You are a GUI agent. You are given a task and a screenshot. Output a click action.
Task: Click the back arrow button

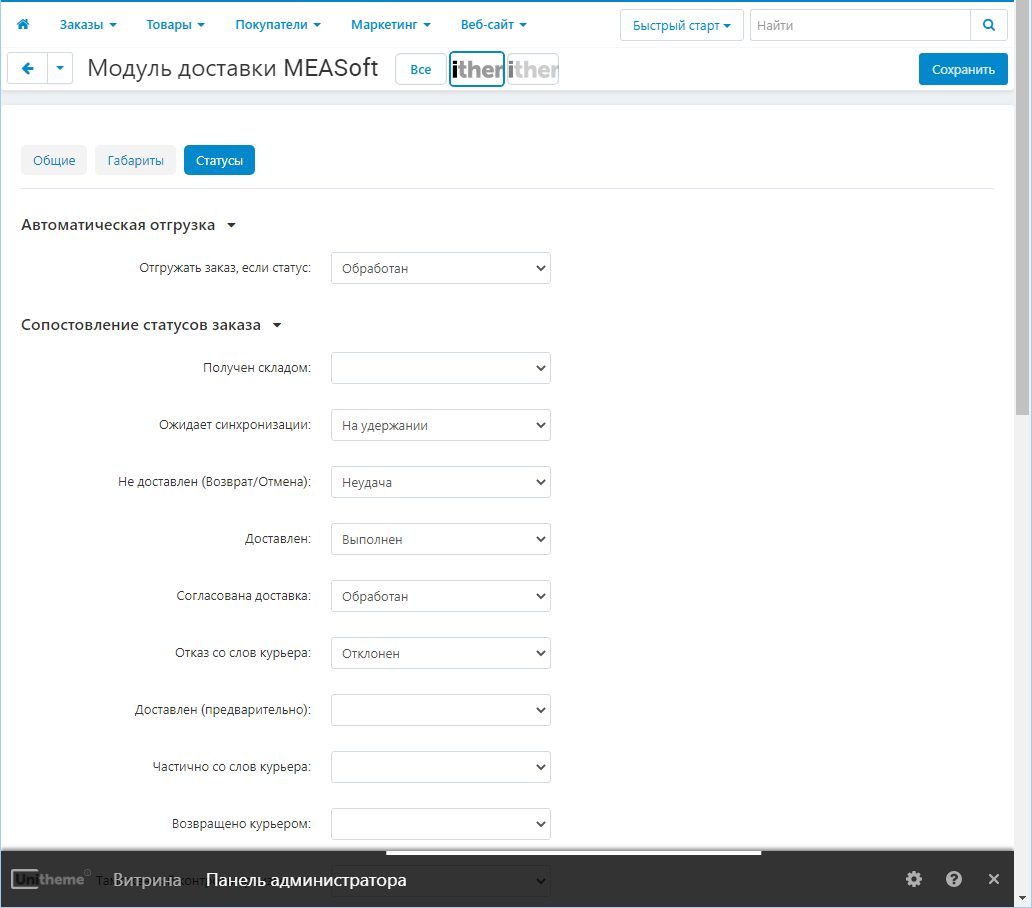pyautogui.click(x=28, y=68)
